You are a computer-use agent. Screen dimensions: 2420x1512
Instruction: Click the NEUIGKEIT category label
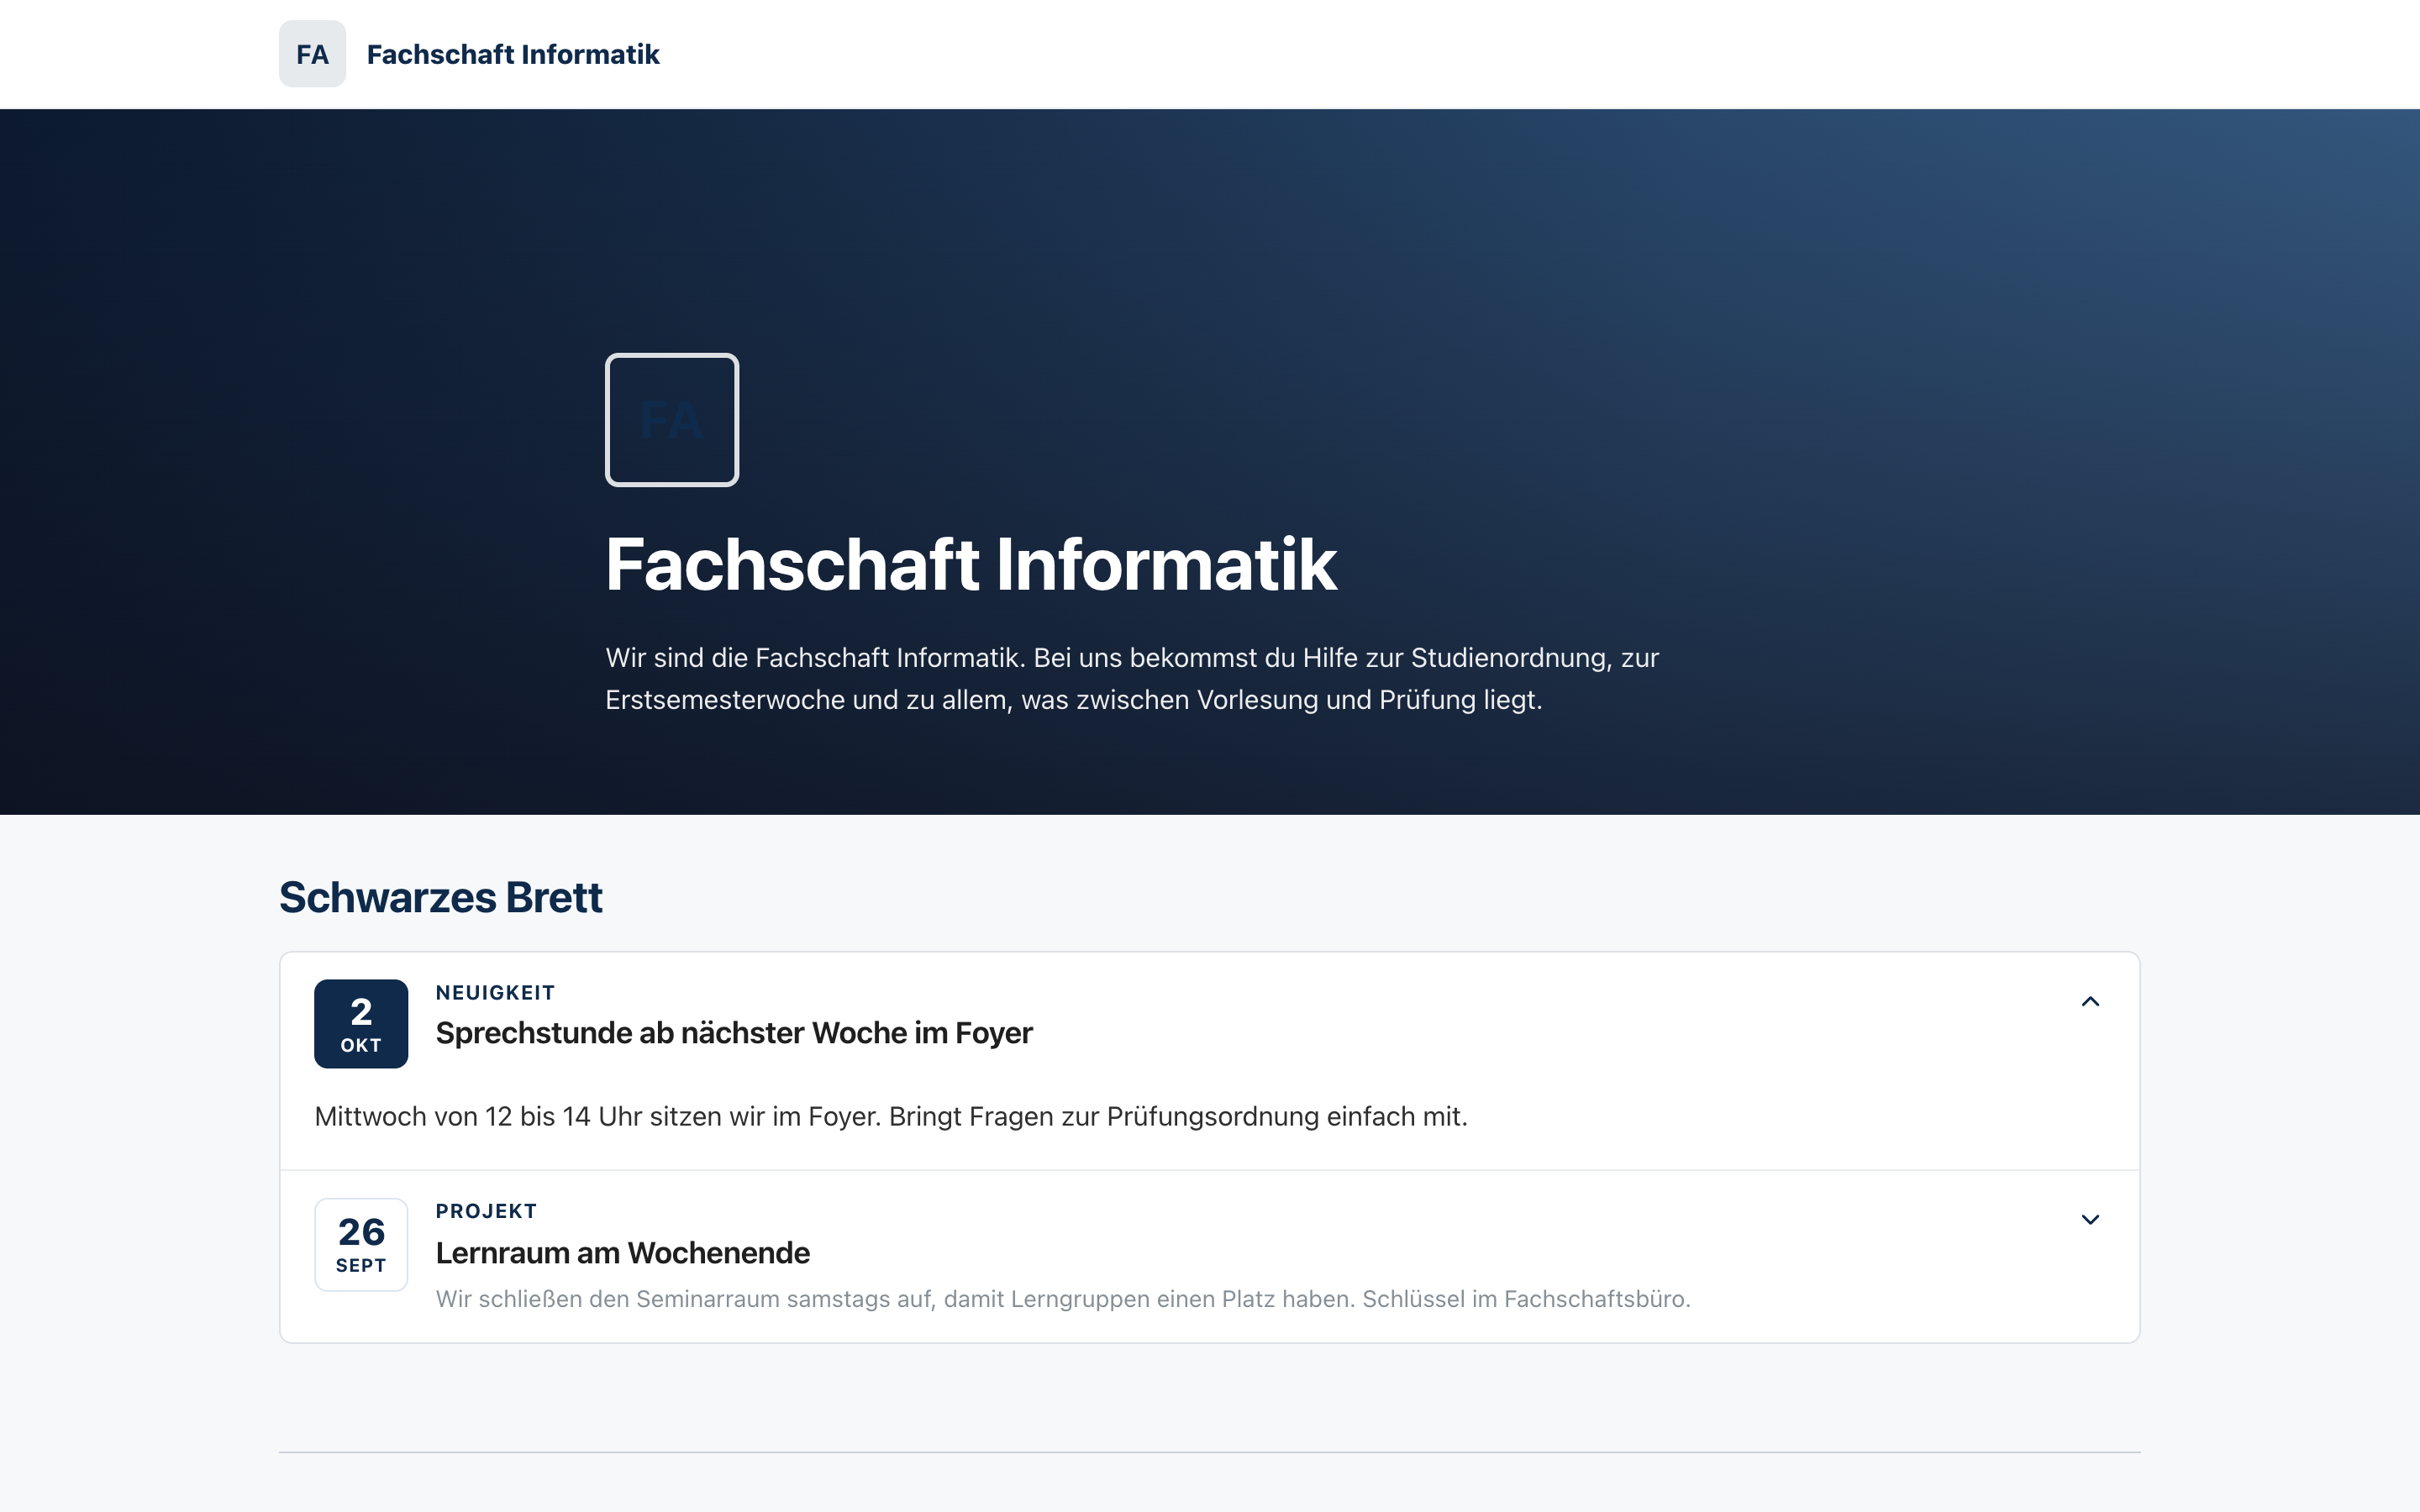coord(495,993)
